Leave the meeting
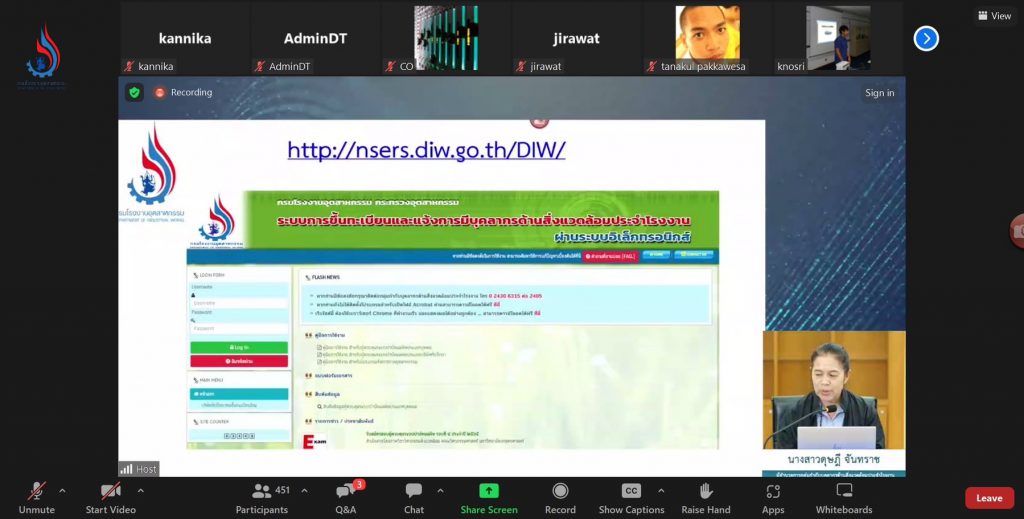The width and height of the screenshot is (1024, 519). pyautogui.click(x=988, y=498)
